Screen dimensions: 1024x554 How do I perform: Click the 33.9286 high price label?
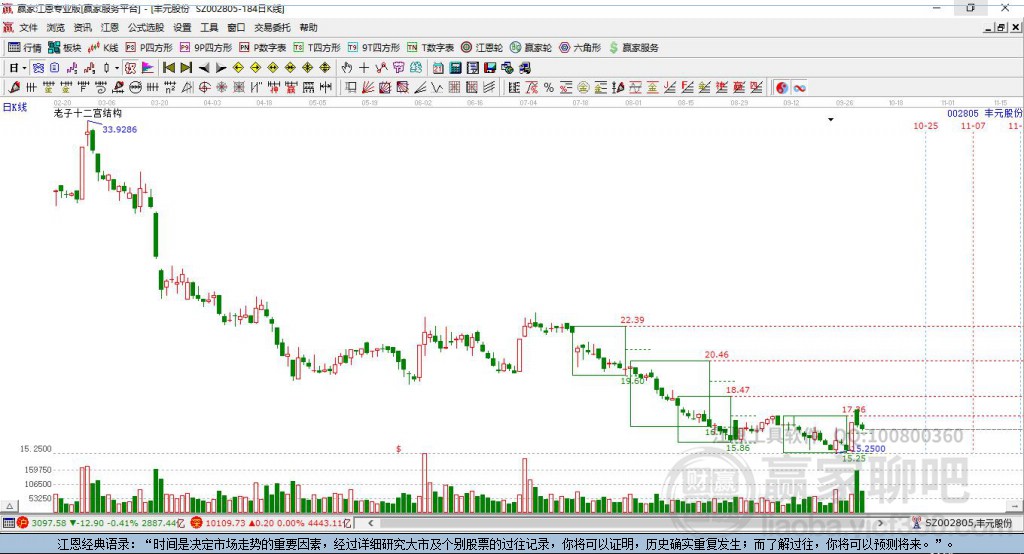pos(120,129)
